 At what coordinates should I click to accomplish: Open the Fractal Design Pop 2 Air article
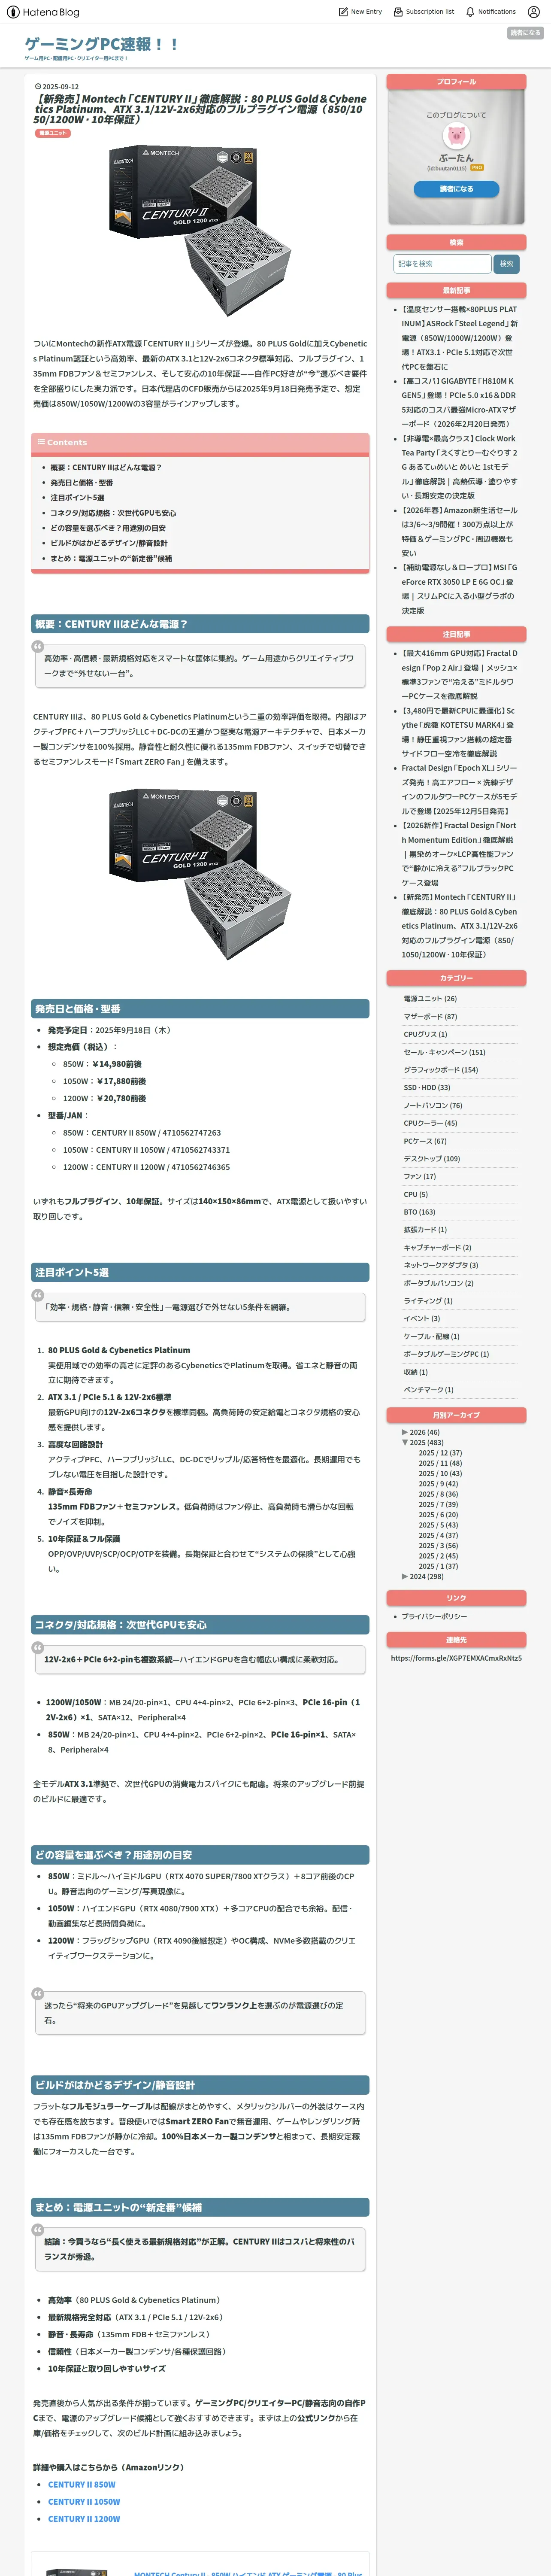point(459,674)
